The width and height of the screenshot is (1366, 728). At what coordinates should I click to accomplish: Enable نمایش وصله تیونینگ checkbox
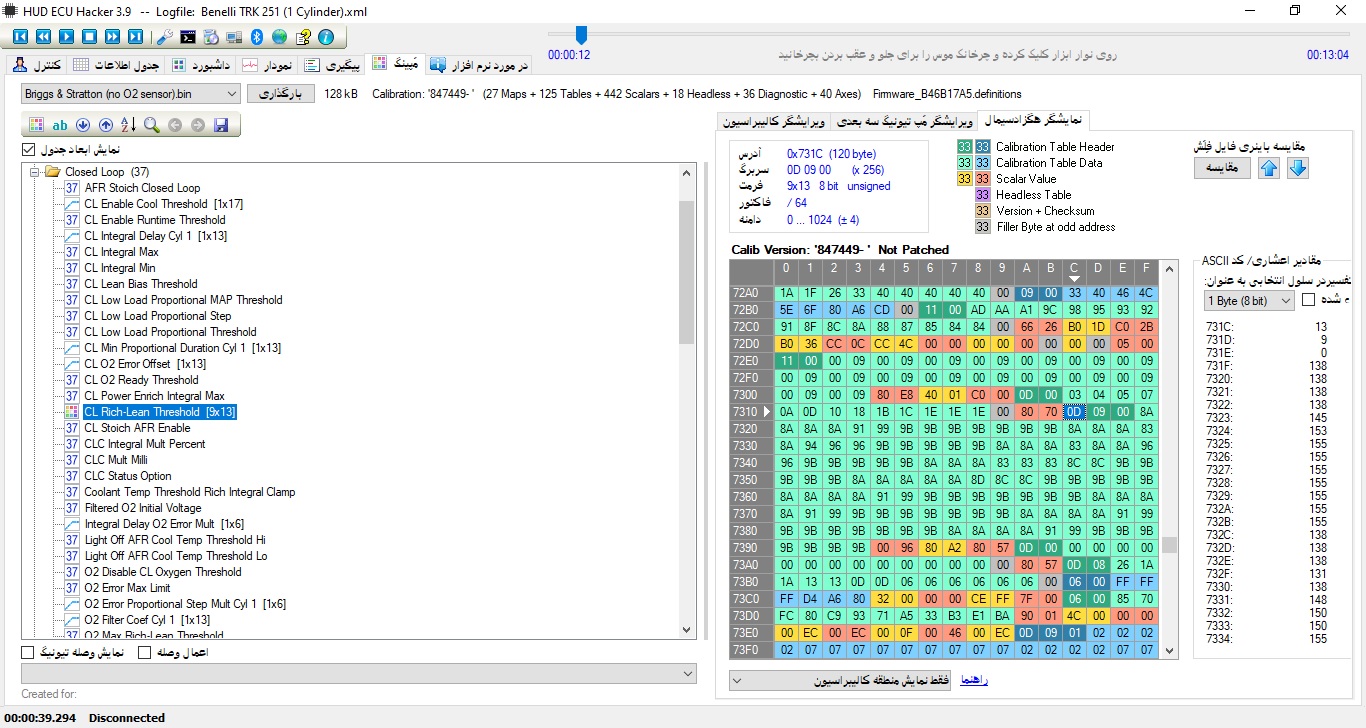[28, 653]
